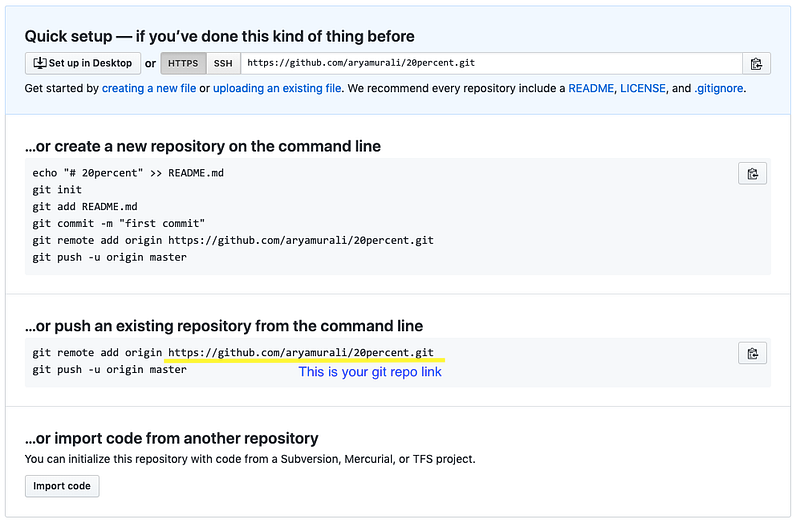
Task: Open the README link
Action: (590, 88)
